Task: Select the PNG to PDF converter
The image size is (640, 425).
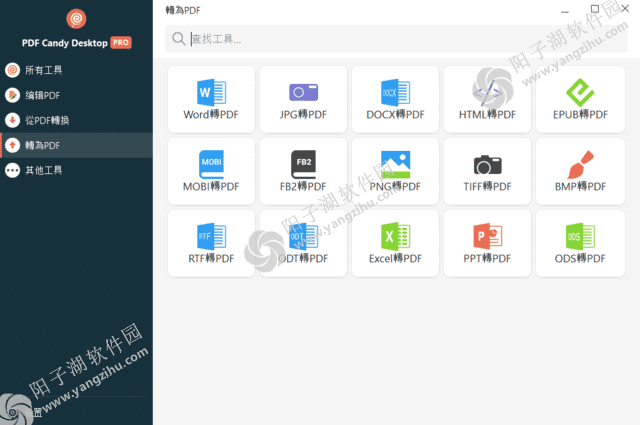Action: [395, 171]
